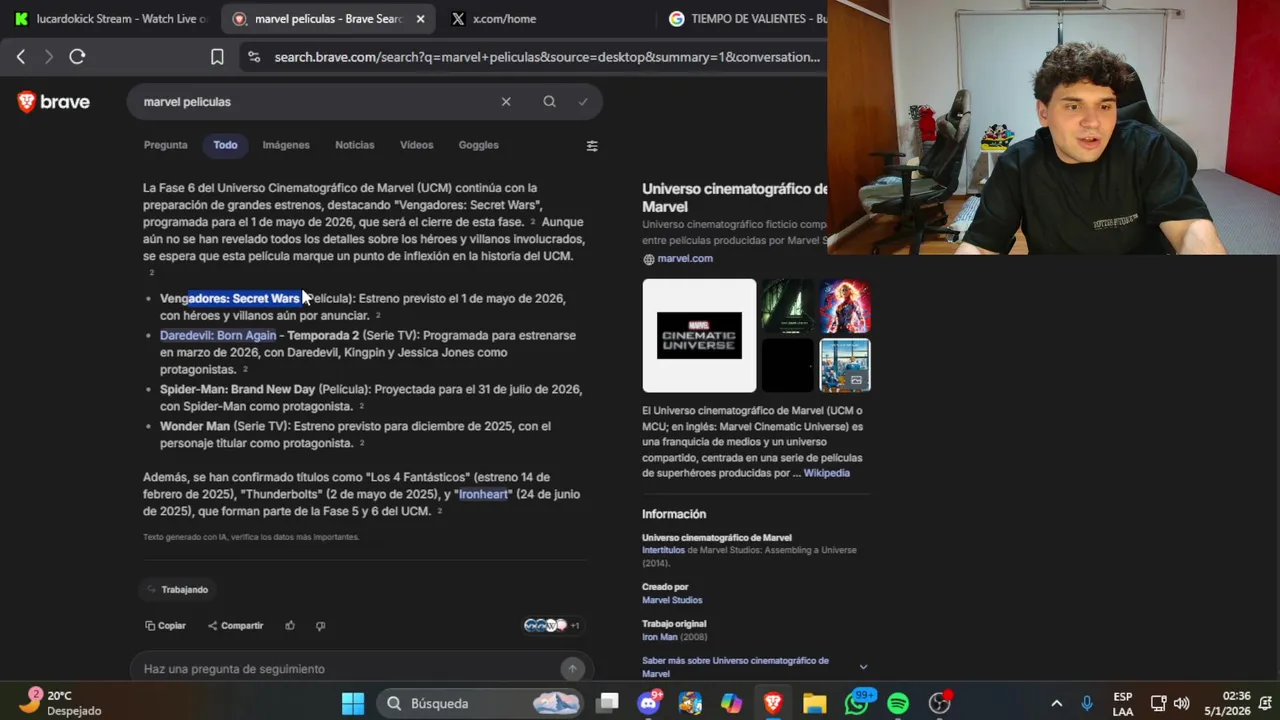The width and height of the screenshot is (1280, 720).
Task: Click the checkmark icon in search box
Action: 583,102
